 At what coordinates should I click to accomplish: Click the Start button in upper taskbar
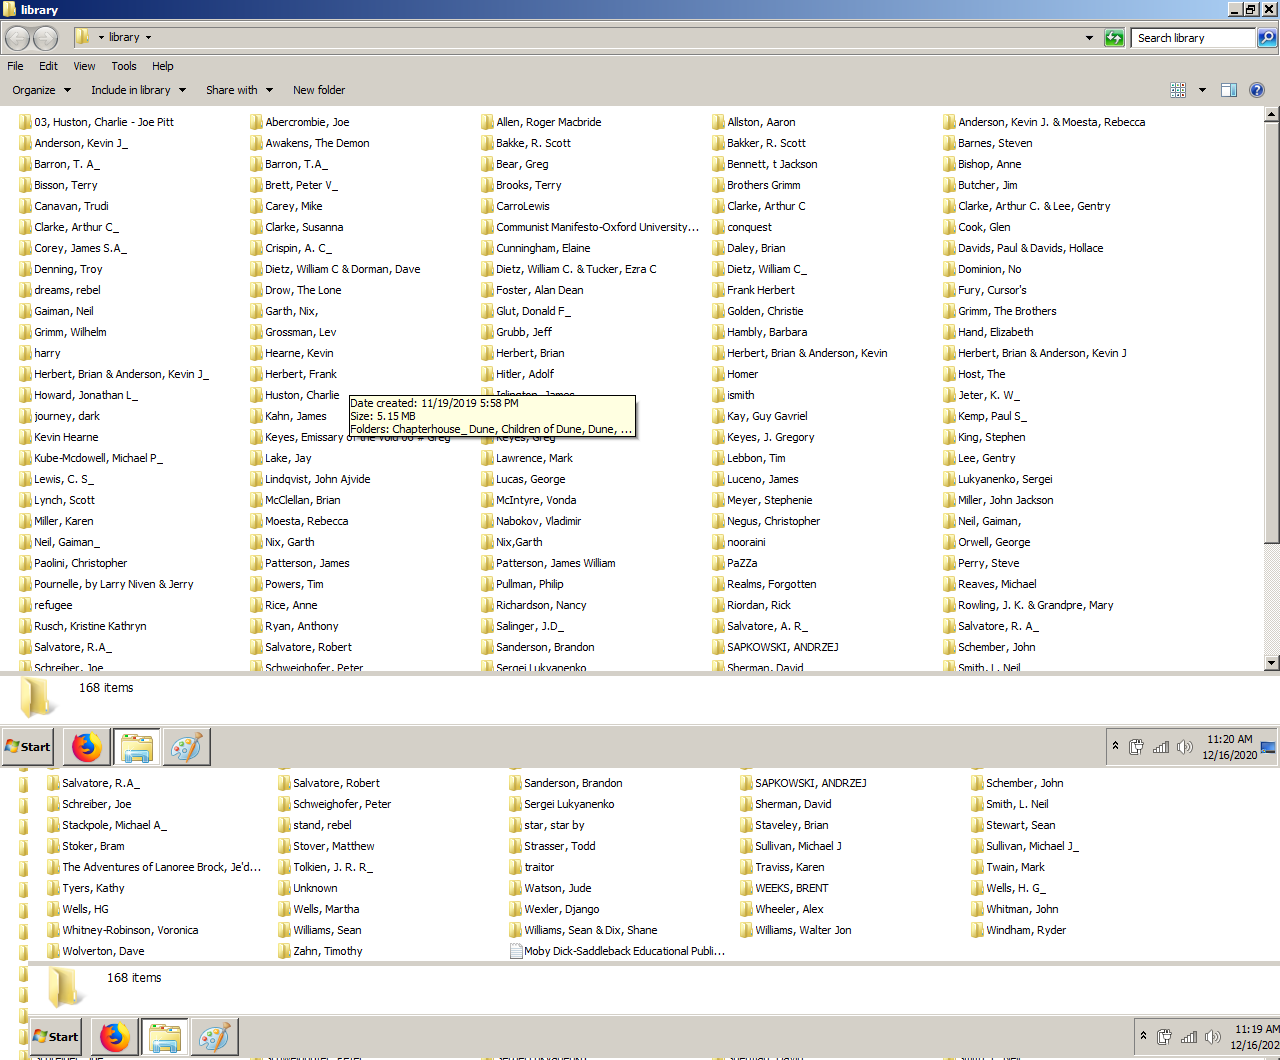pyautogui.click(x=28, y=747)
